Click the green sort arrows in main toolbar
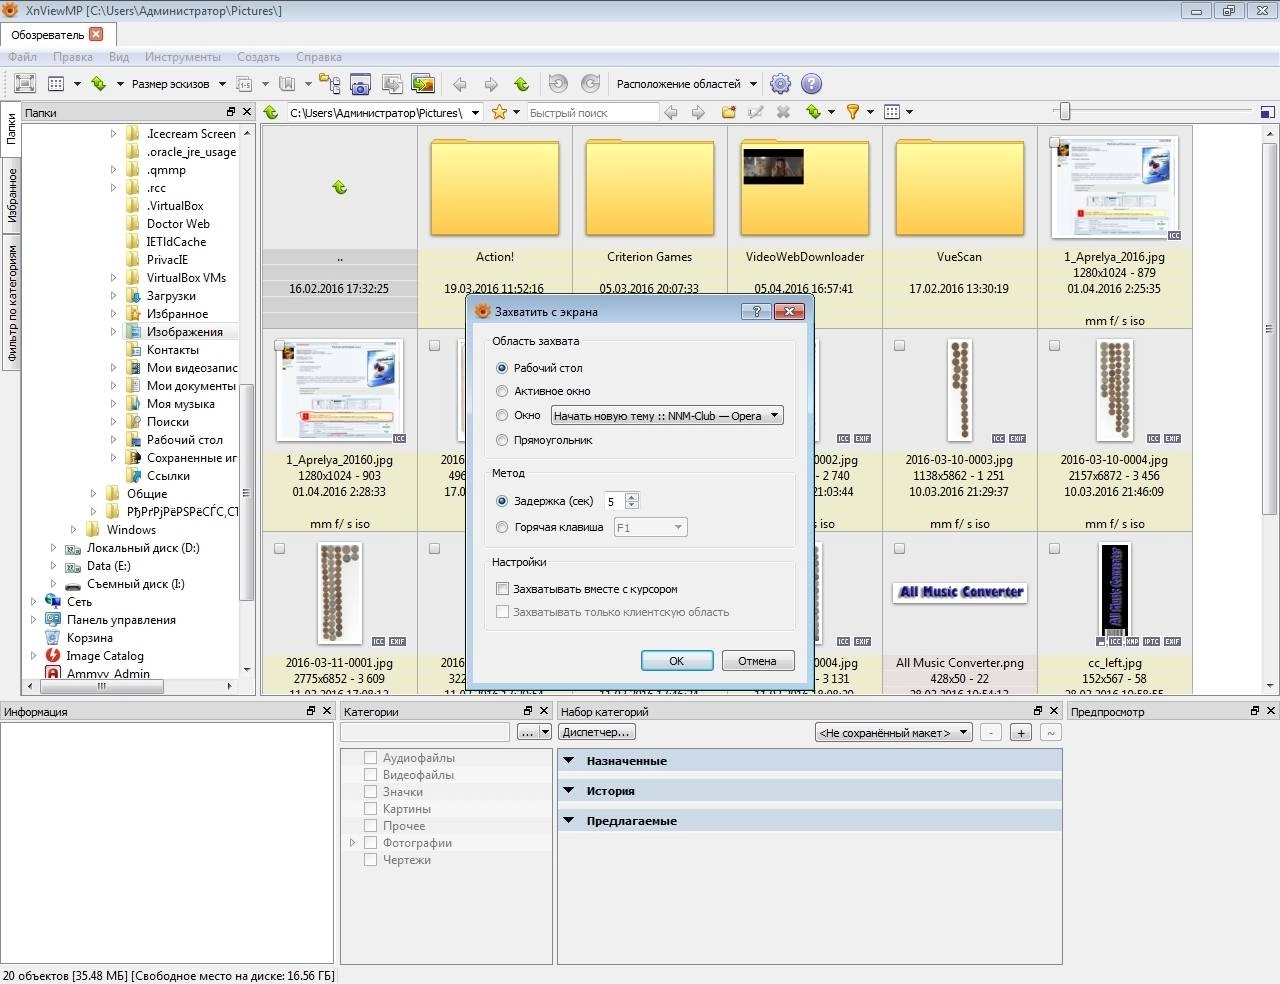The width and height of the screenshot is (1280, 984). pyautogui.click(x=99, y=84)
